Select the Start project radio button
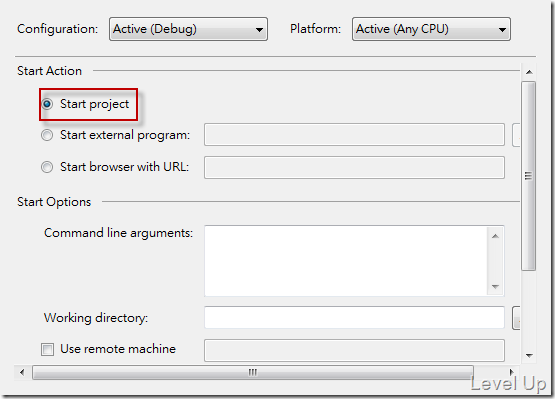The width and height of the screenshot is (555, 399). pos(47,104)
